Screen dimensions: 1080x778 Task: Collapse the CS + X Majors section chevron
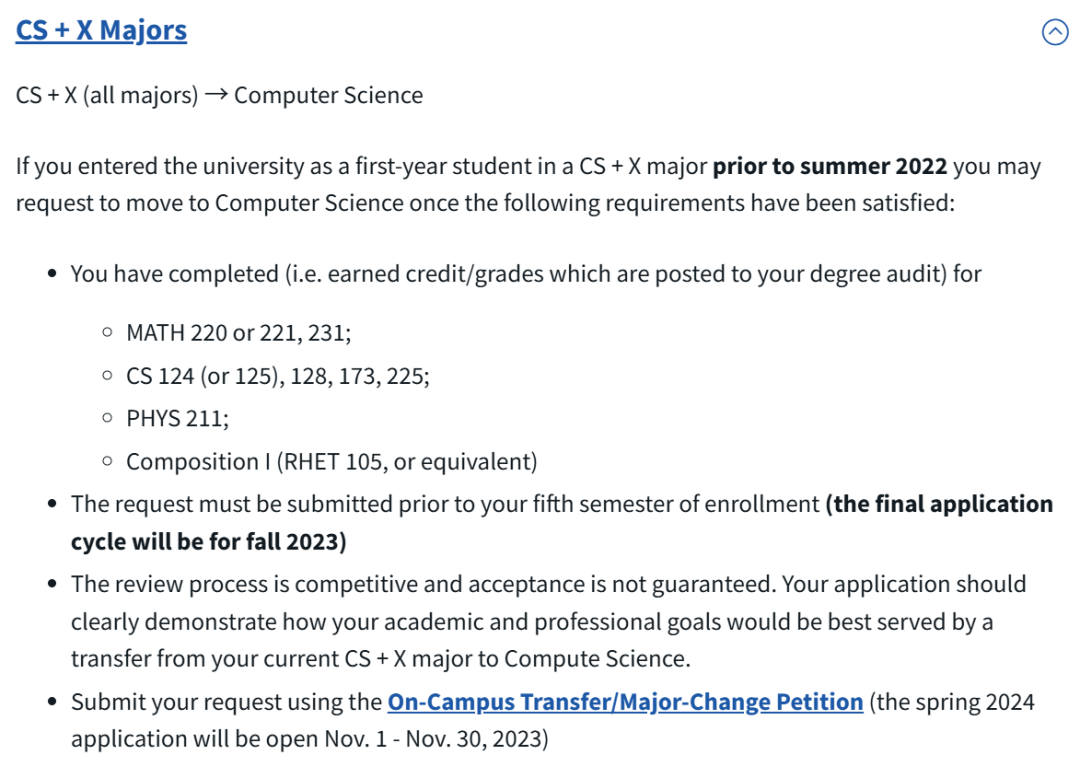pyautogui.click(x=1055, y=33)
